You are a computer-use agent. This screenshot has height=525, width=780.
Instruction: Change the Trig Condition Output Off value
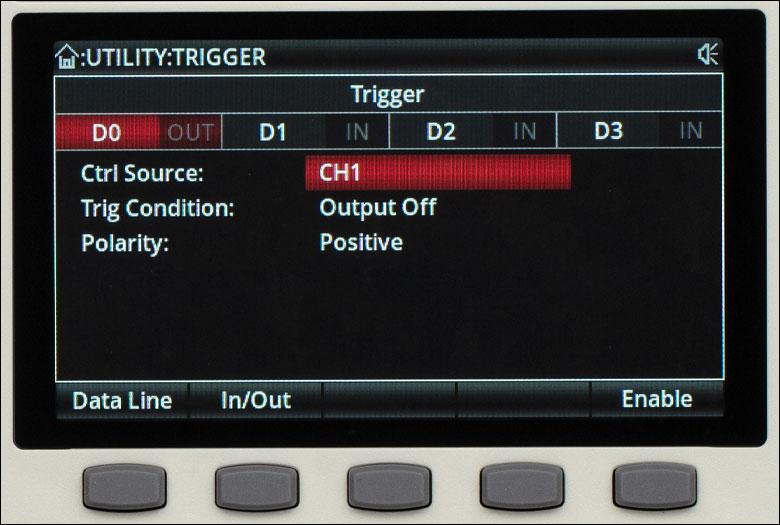[x=378, y=208]
